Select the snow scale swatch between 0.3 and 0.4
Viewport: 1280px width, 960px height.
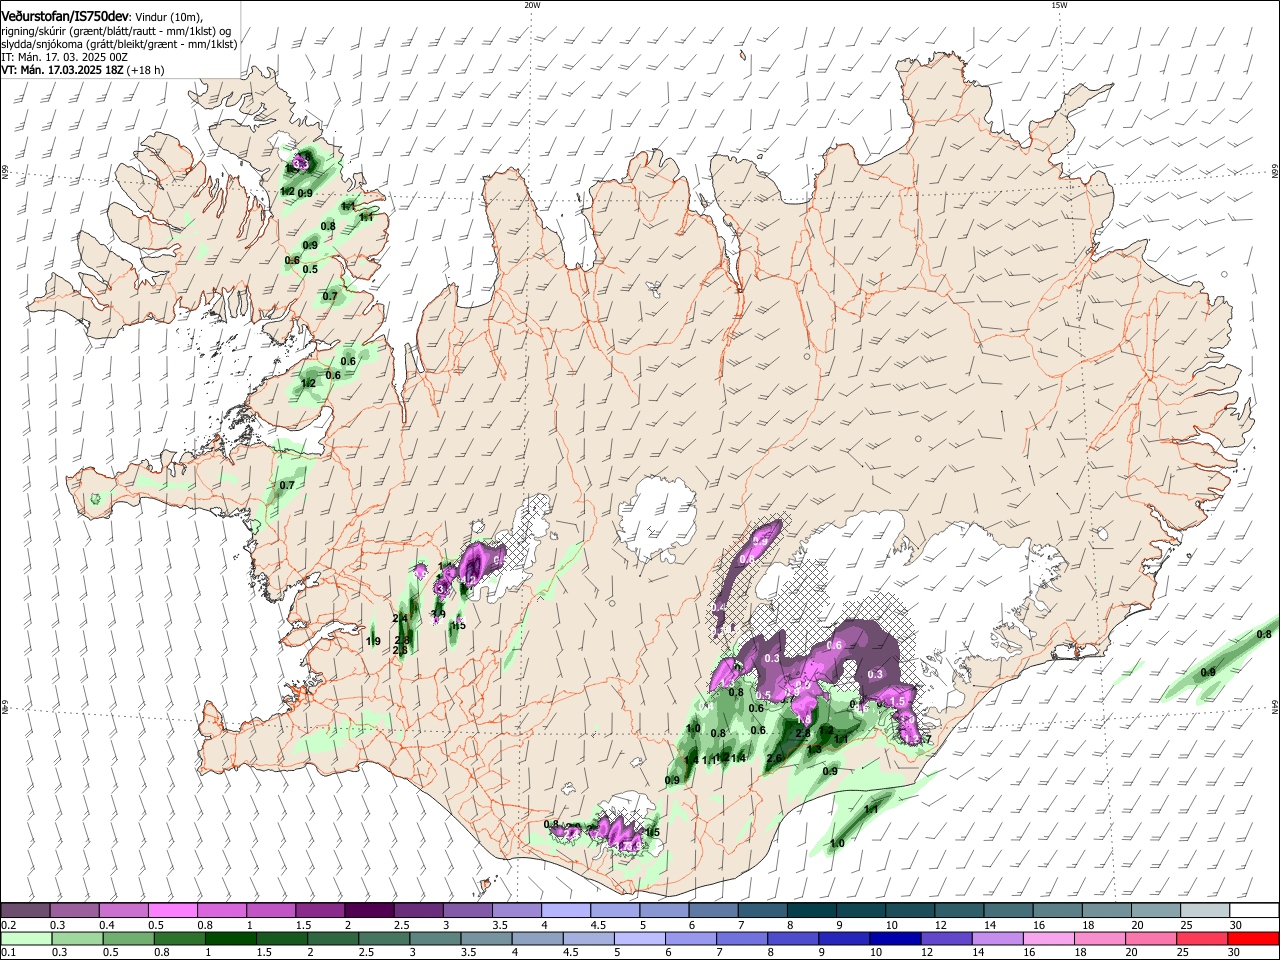(75, 911)
